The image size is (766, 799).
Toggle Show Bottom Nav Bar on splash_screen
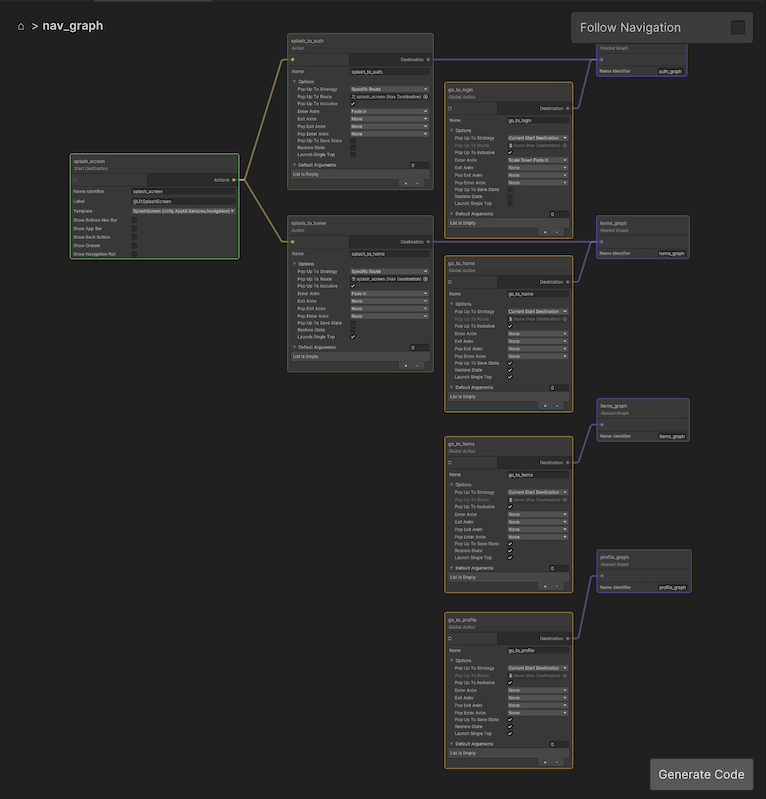134,219
